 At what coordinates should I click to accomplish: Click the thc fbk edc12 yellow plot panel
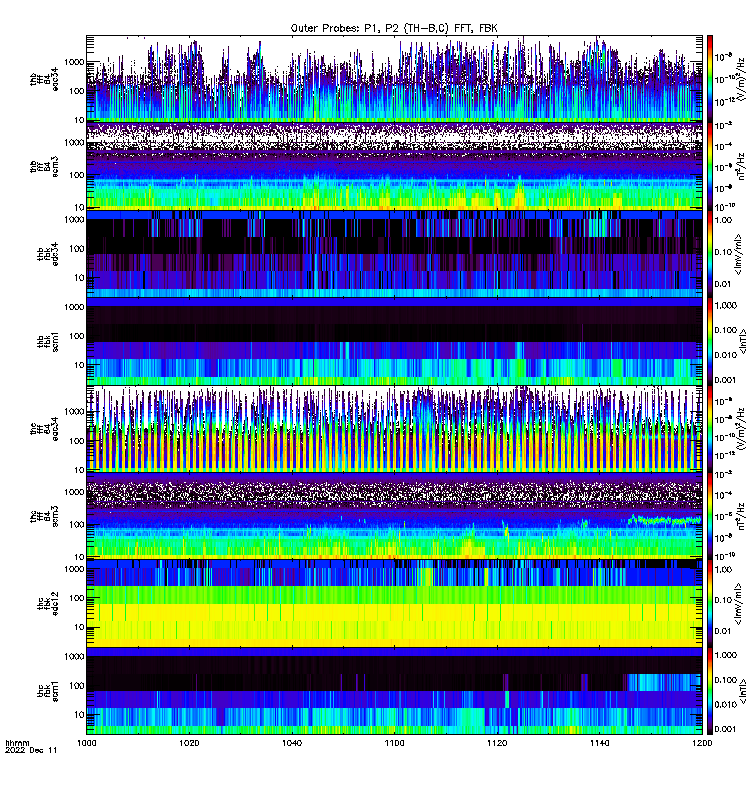tap(394, 604)
